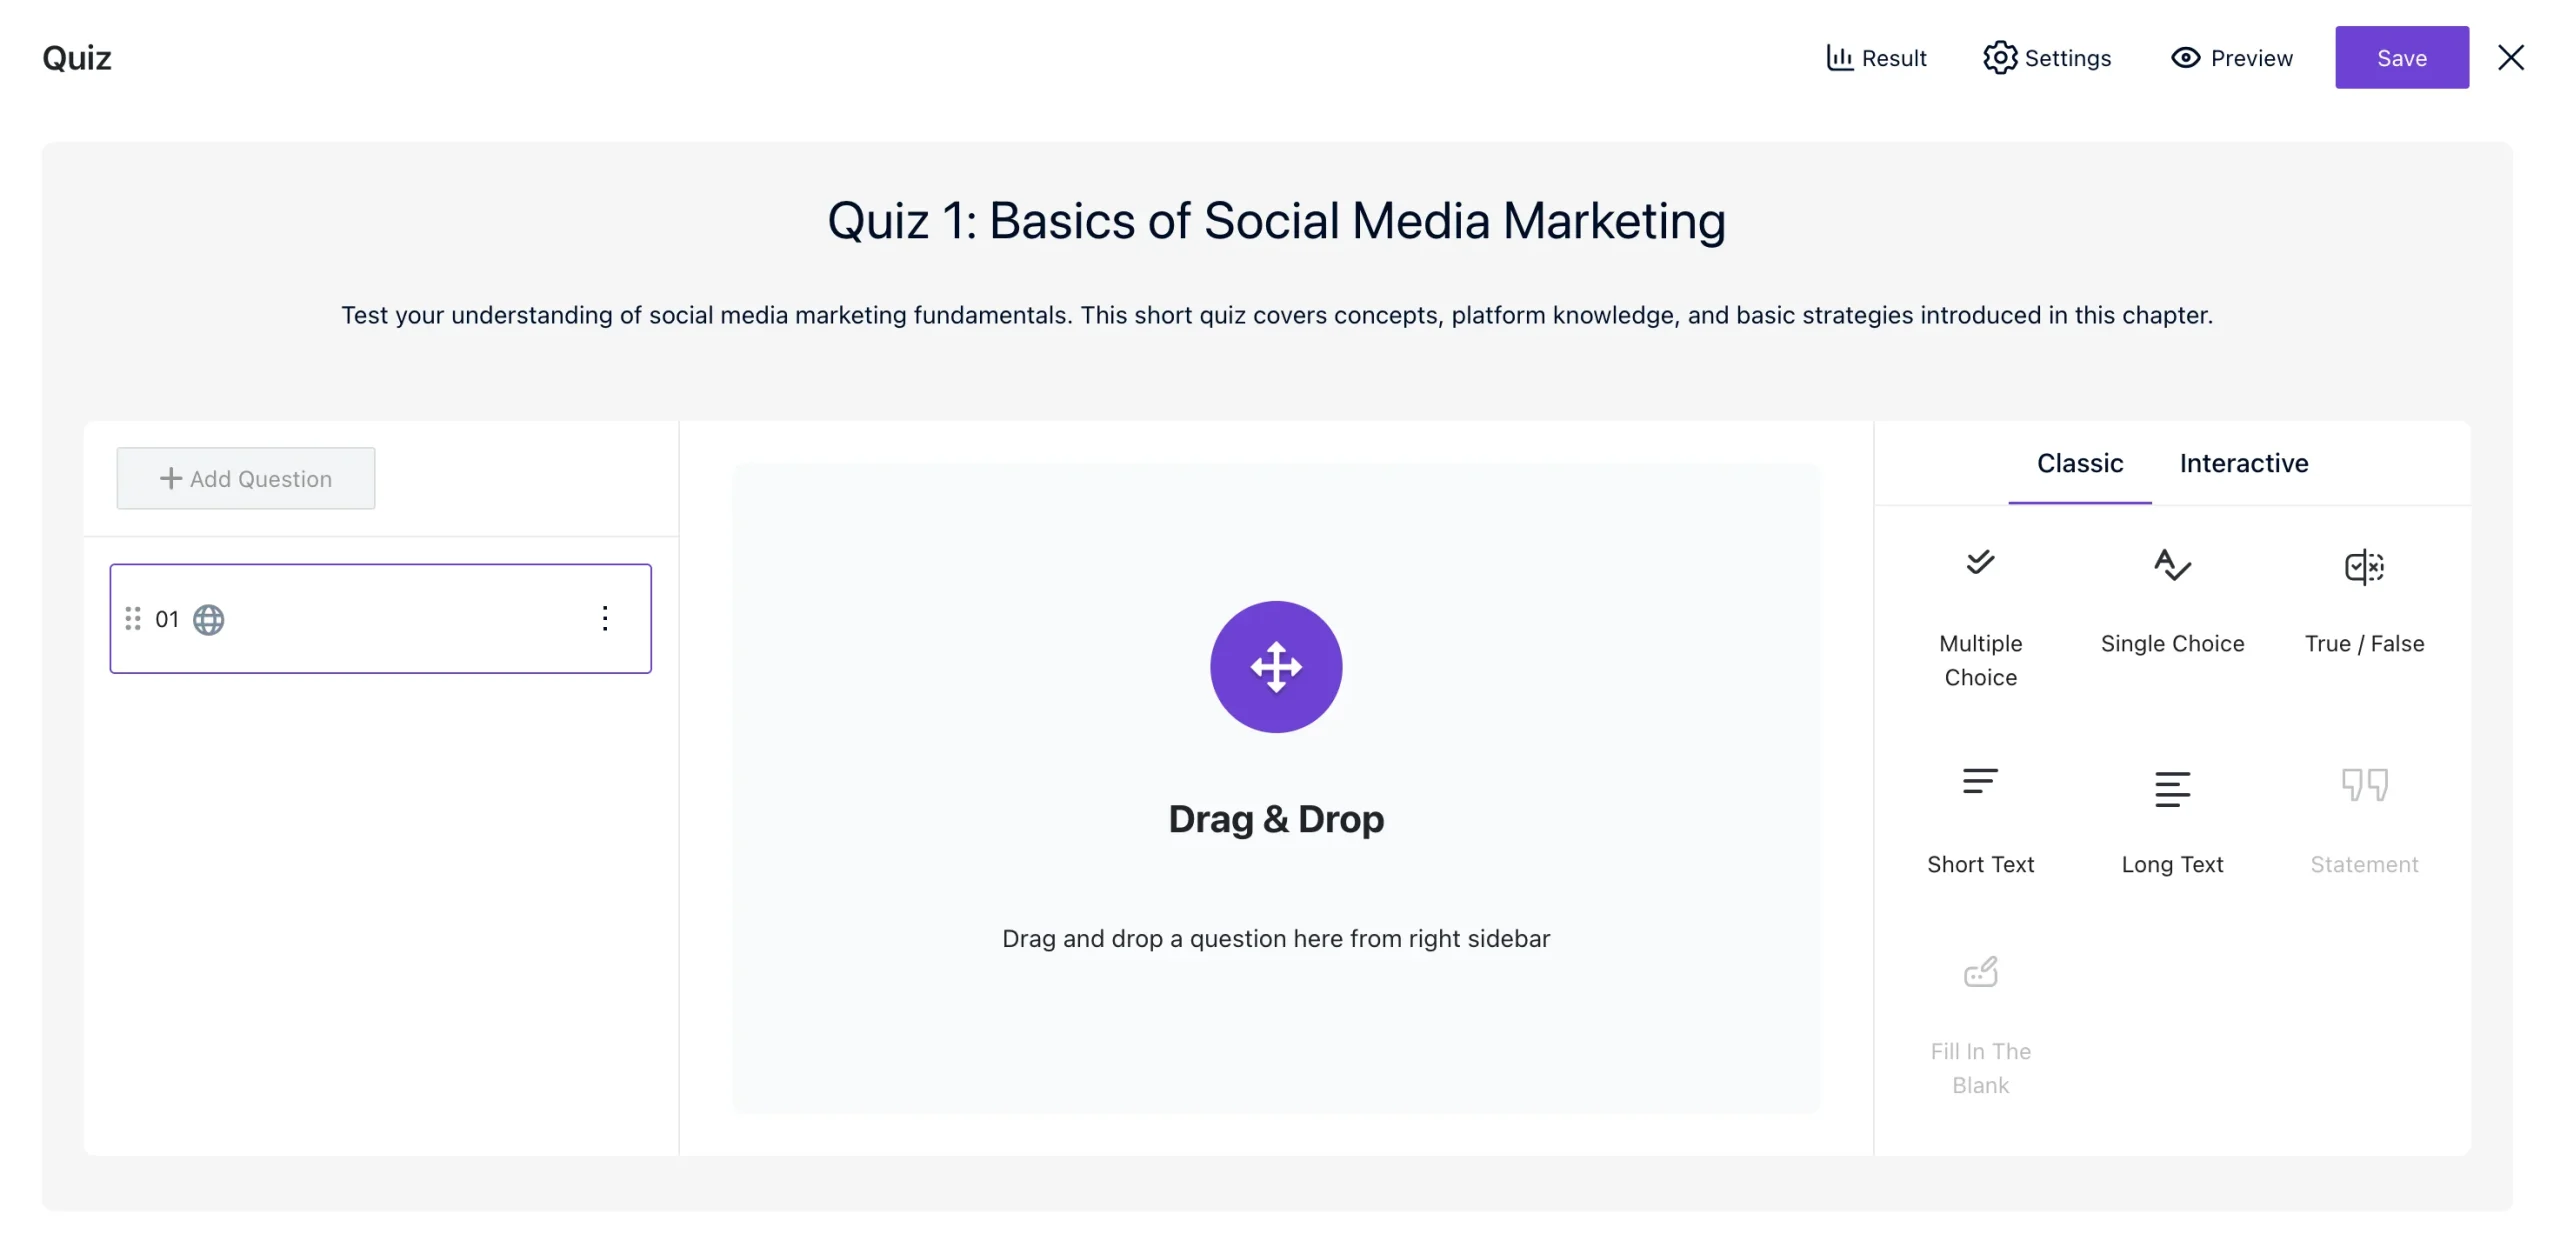Switch to the Interactive tab
The width and height of the screenshot is (2560, 1254).
point(2243,463)
